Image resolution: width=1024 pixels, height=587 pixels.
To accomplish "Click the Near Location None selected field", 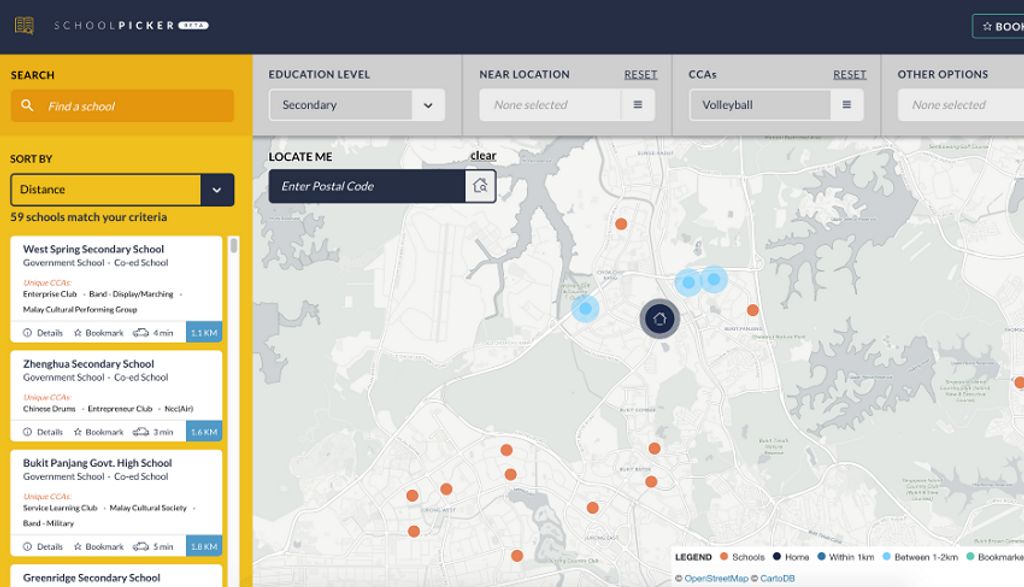I will coord(550,105).
